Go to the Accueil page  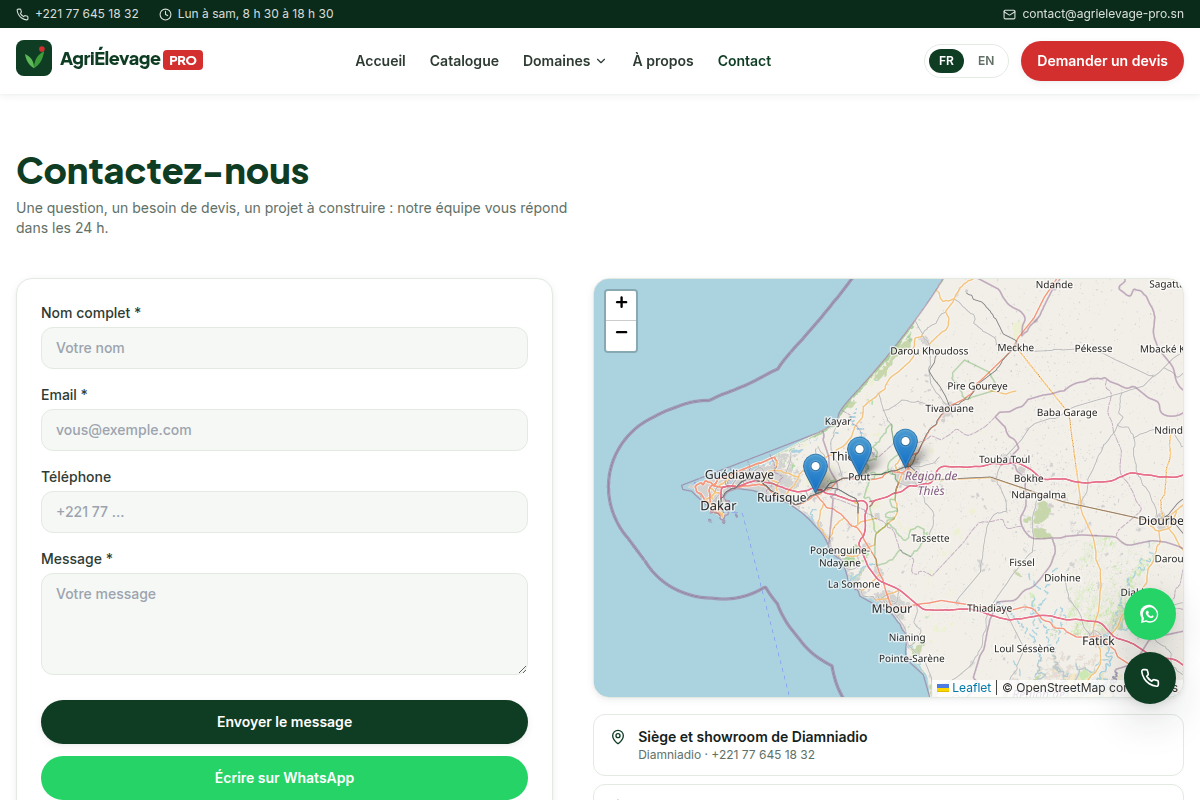381,61
